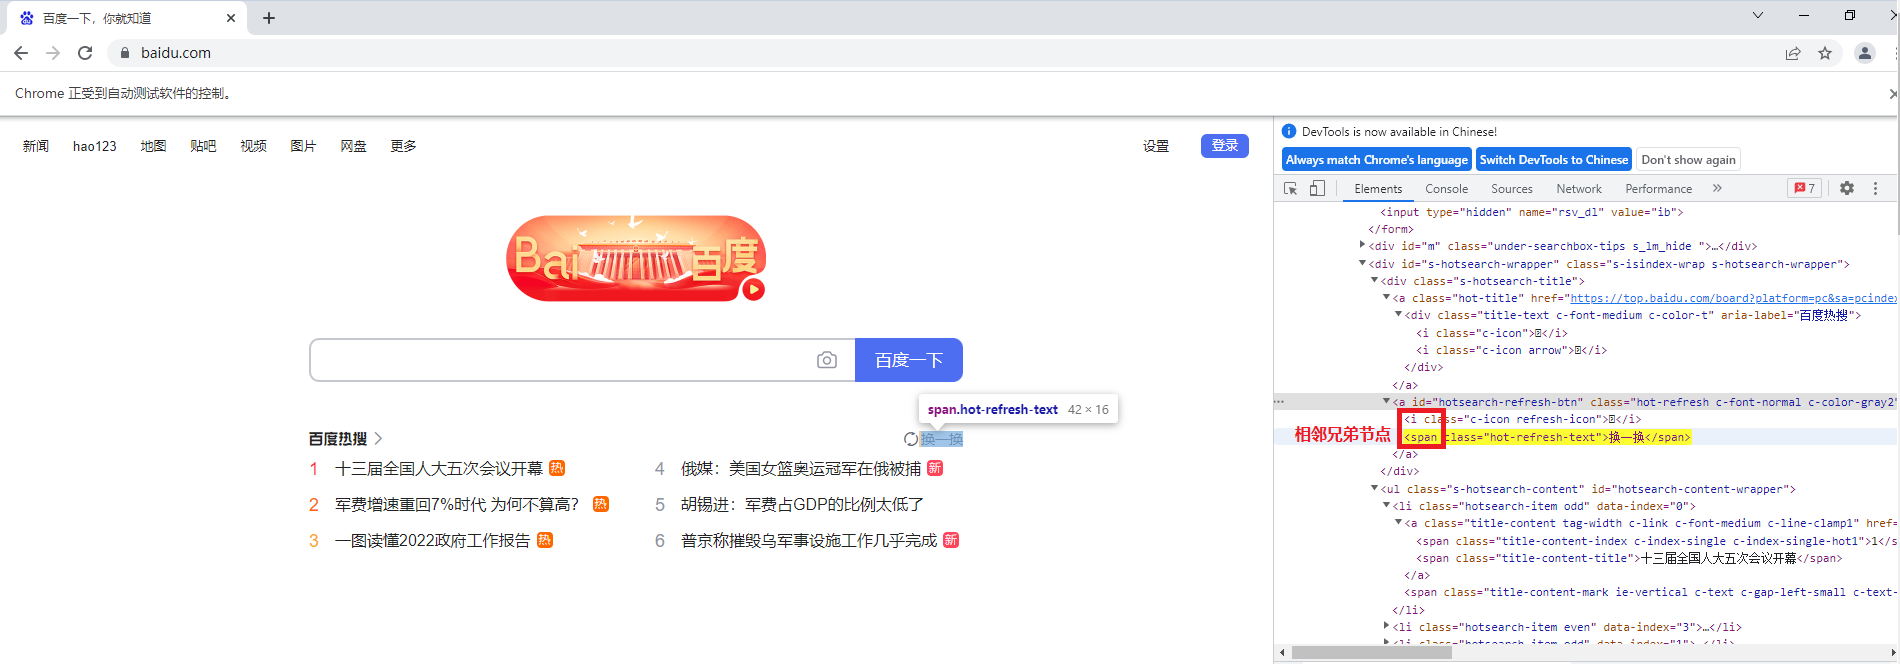
Task: Switch to the Console tab
Action: click(x=1447, y=189)
